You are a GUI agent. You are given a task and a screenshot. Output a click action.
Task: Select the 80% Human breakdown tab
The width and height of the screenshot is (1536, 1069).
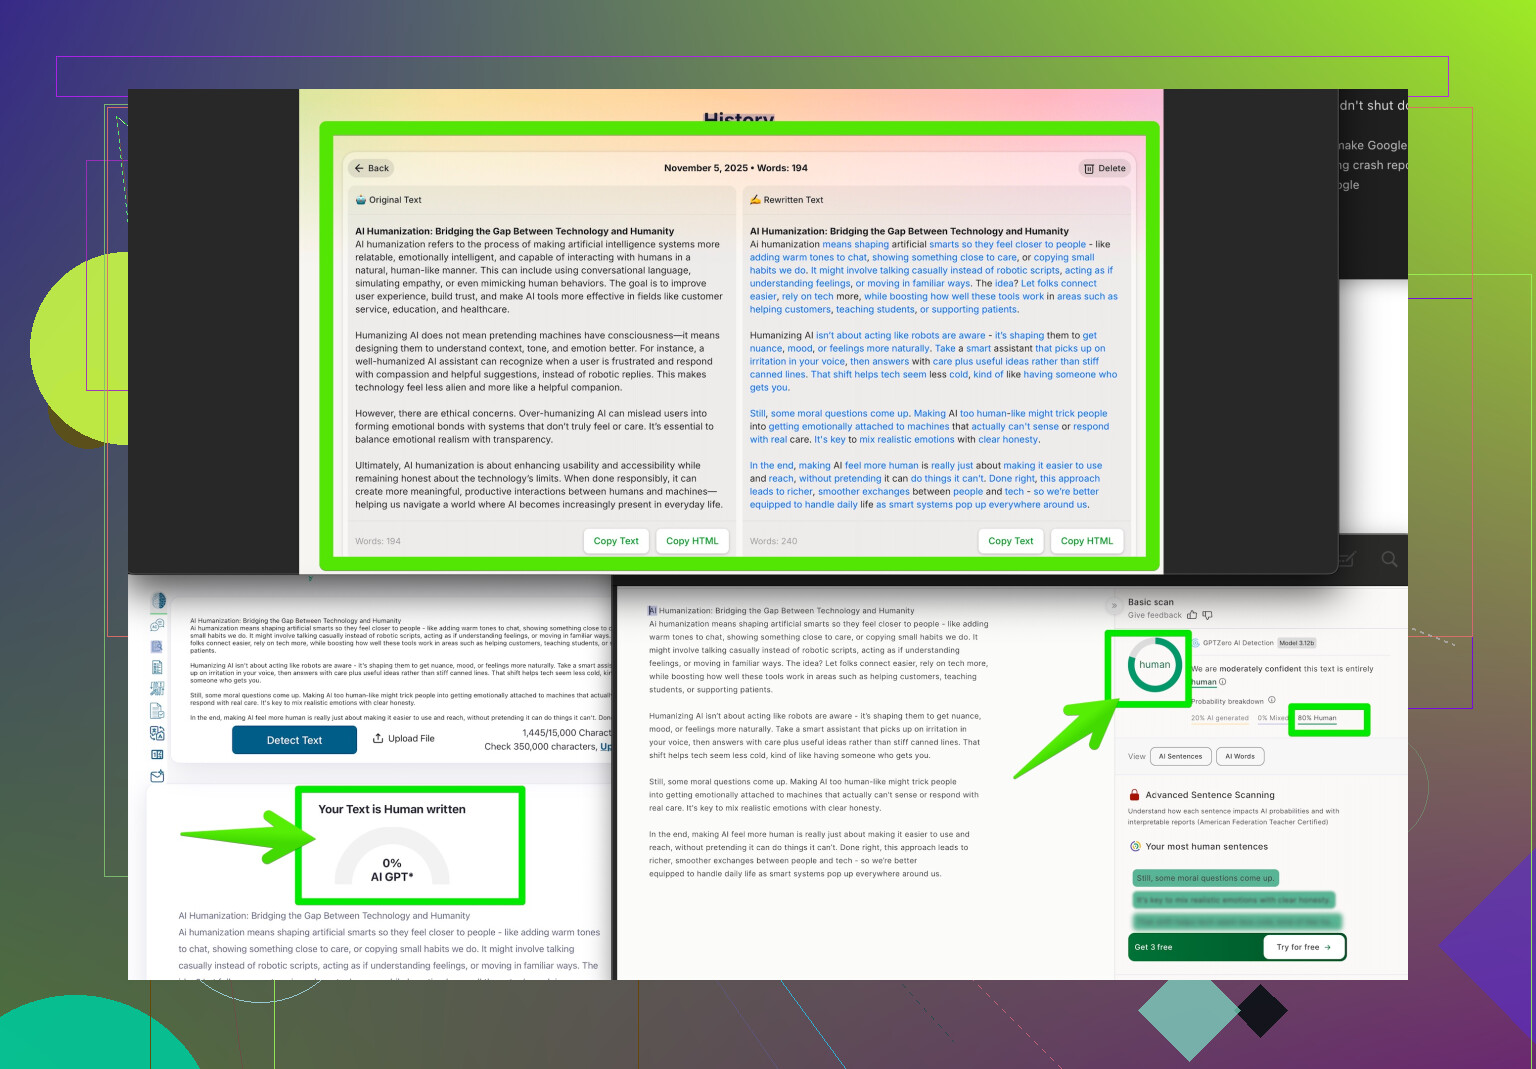point(1317,718)
